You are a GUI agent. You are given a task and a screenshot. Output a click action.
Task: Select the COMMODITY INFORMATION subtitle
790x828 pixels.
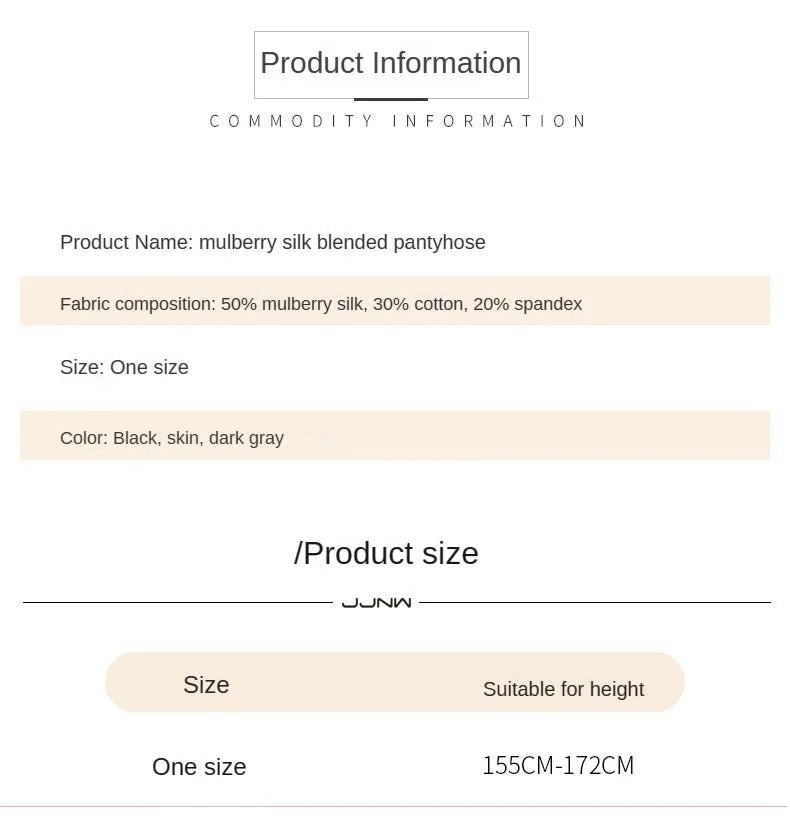click(398, 122)
